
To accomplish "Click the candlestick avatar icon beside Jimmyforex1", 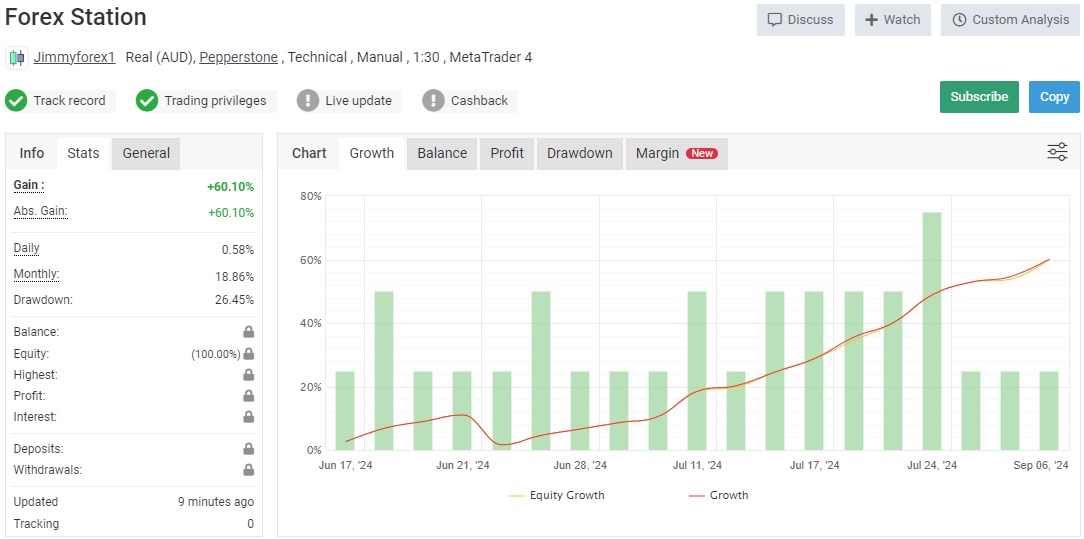I will (x=17, y=57).
